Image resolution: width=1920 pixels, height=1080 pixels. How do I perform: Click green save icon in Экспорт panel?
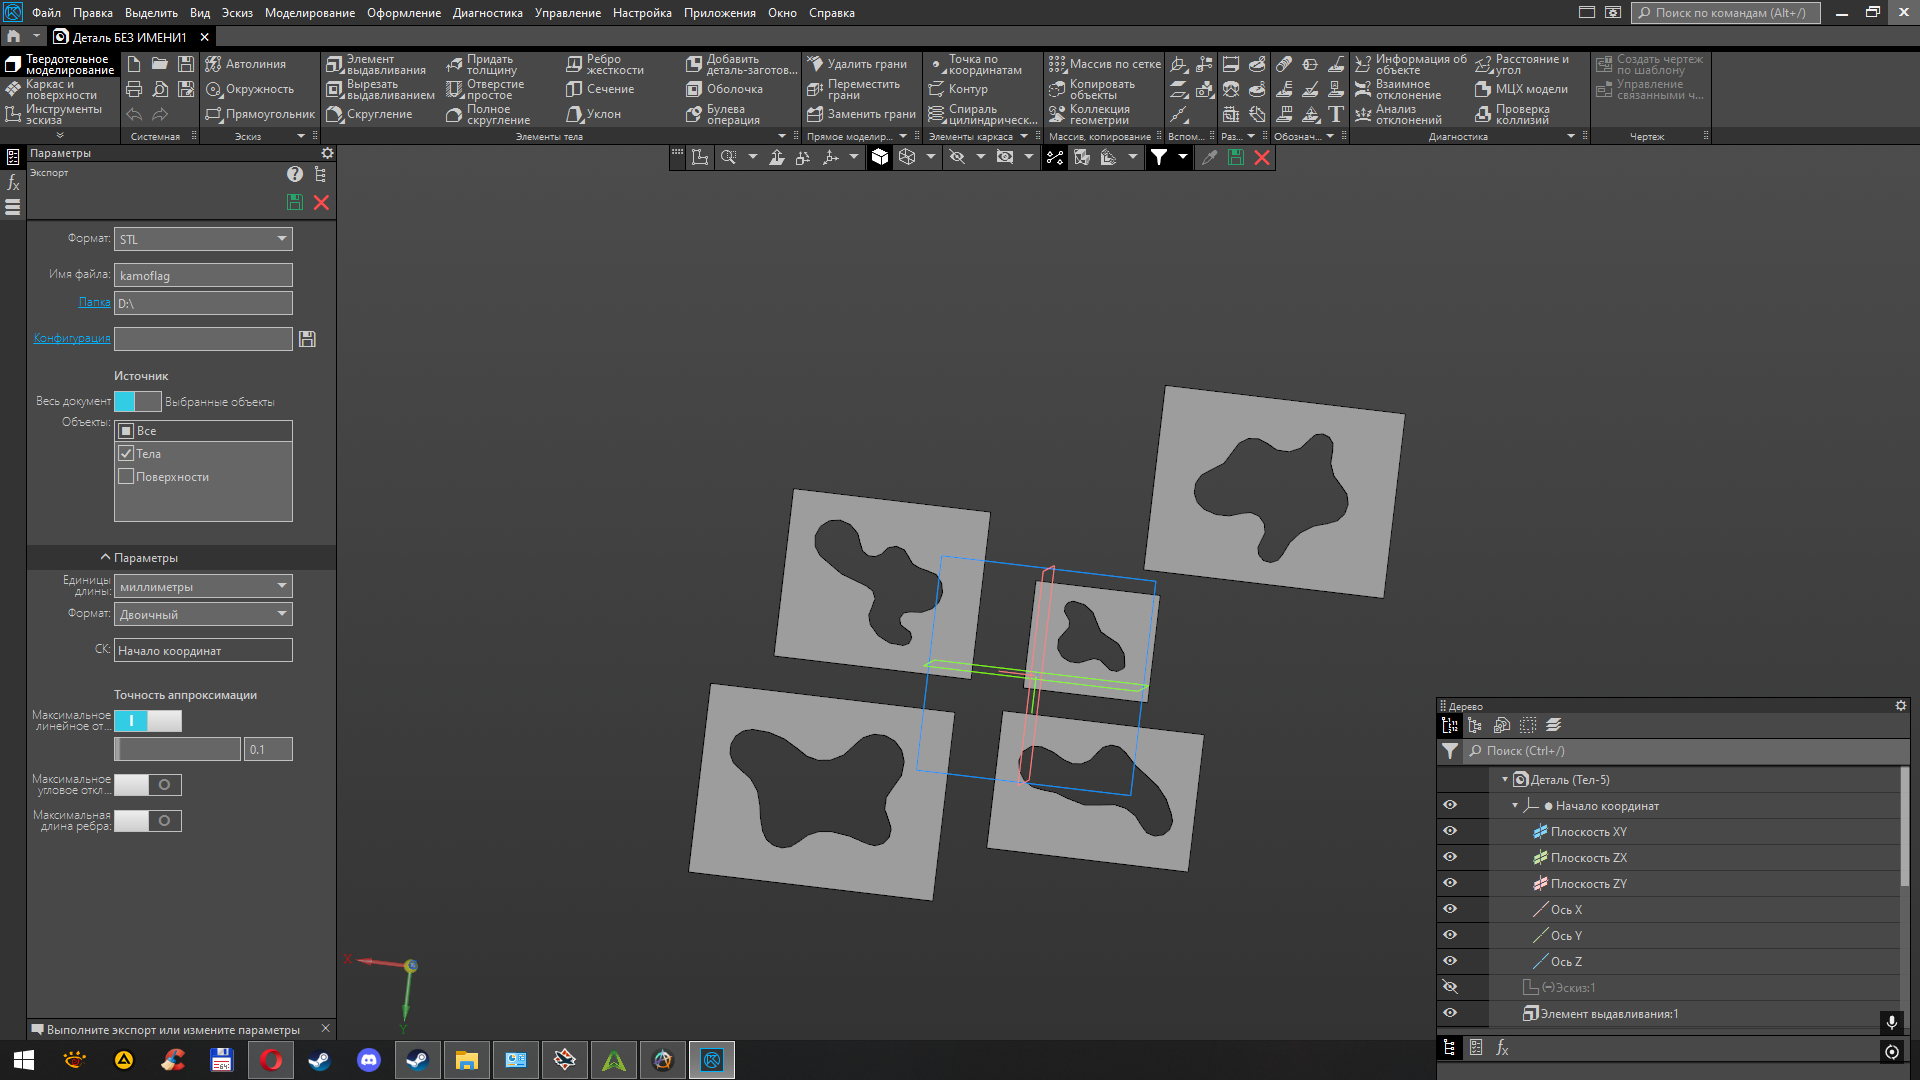point(295,202)
